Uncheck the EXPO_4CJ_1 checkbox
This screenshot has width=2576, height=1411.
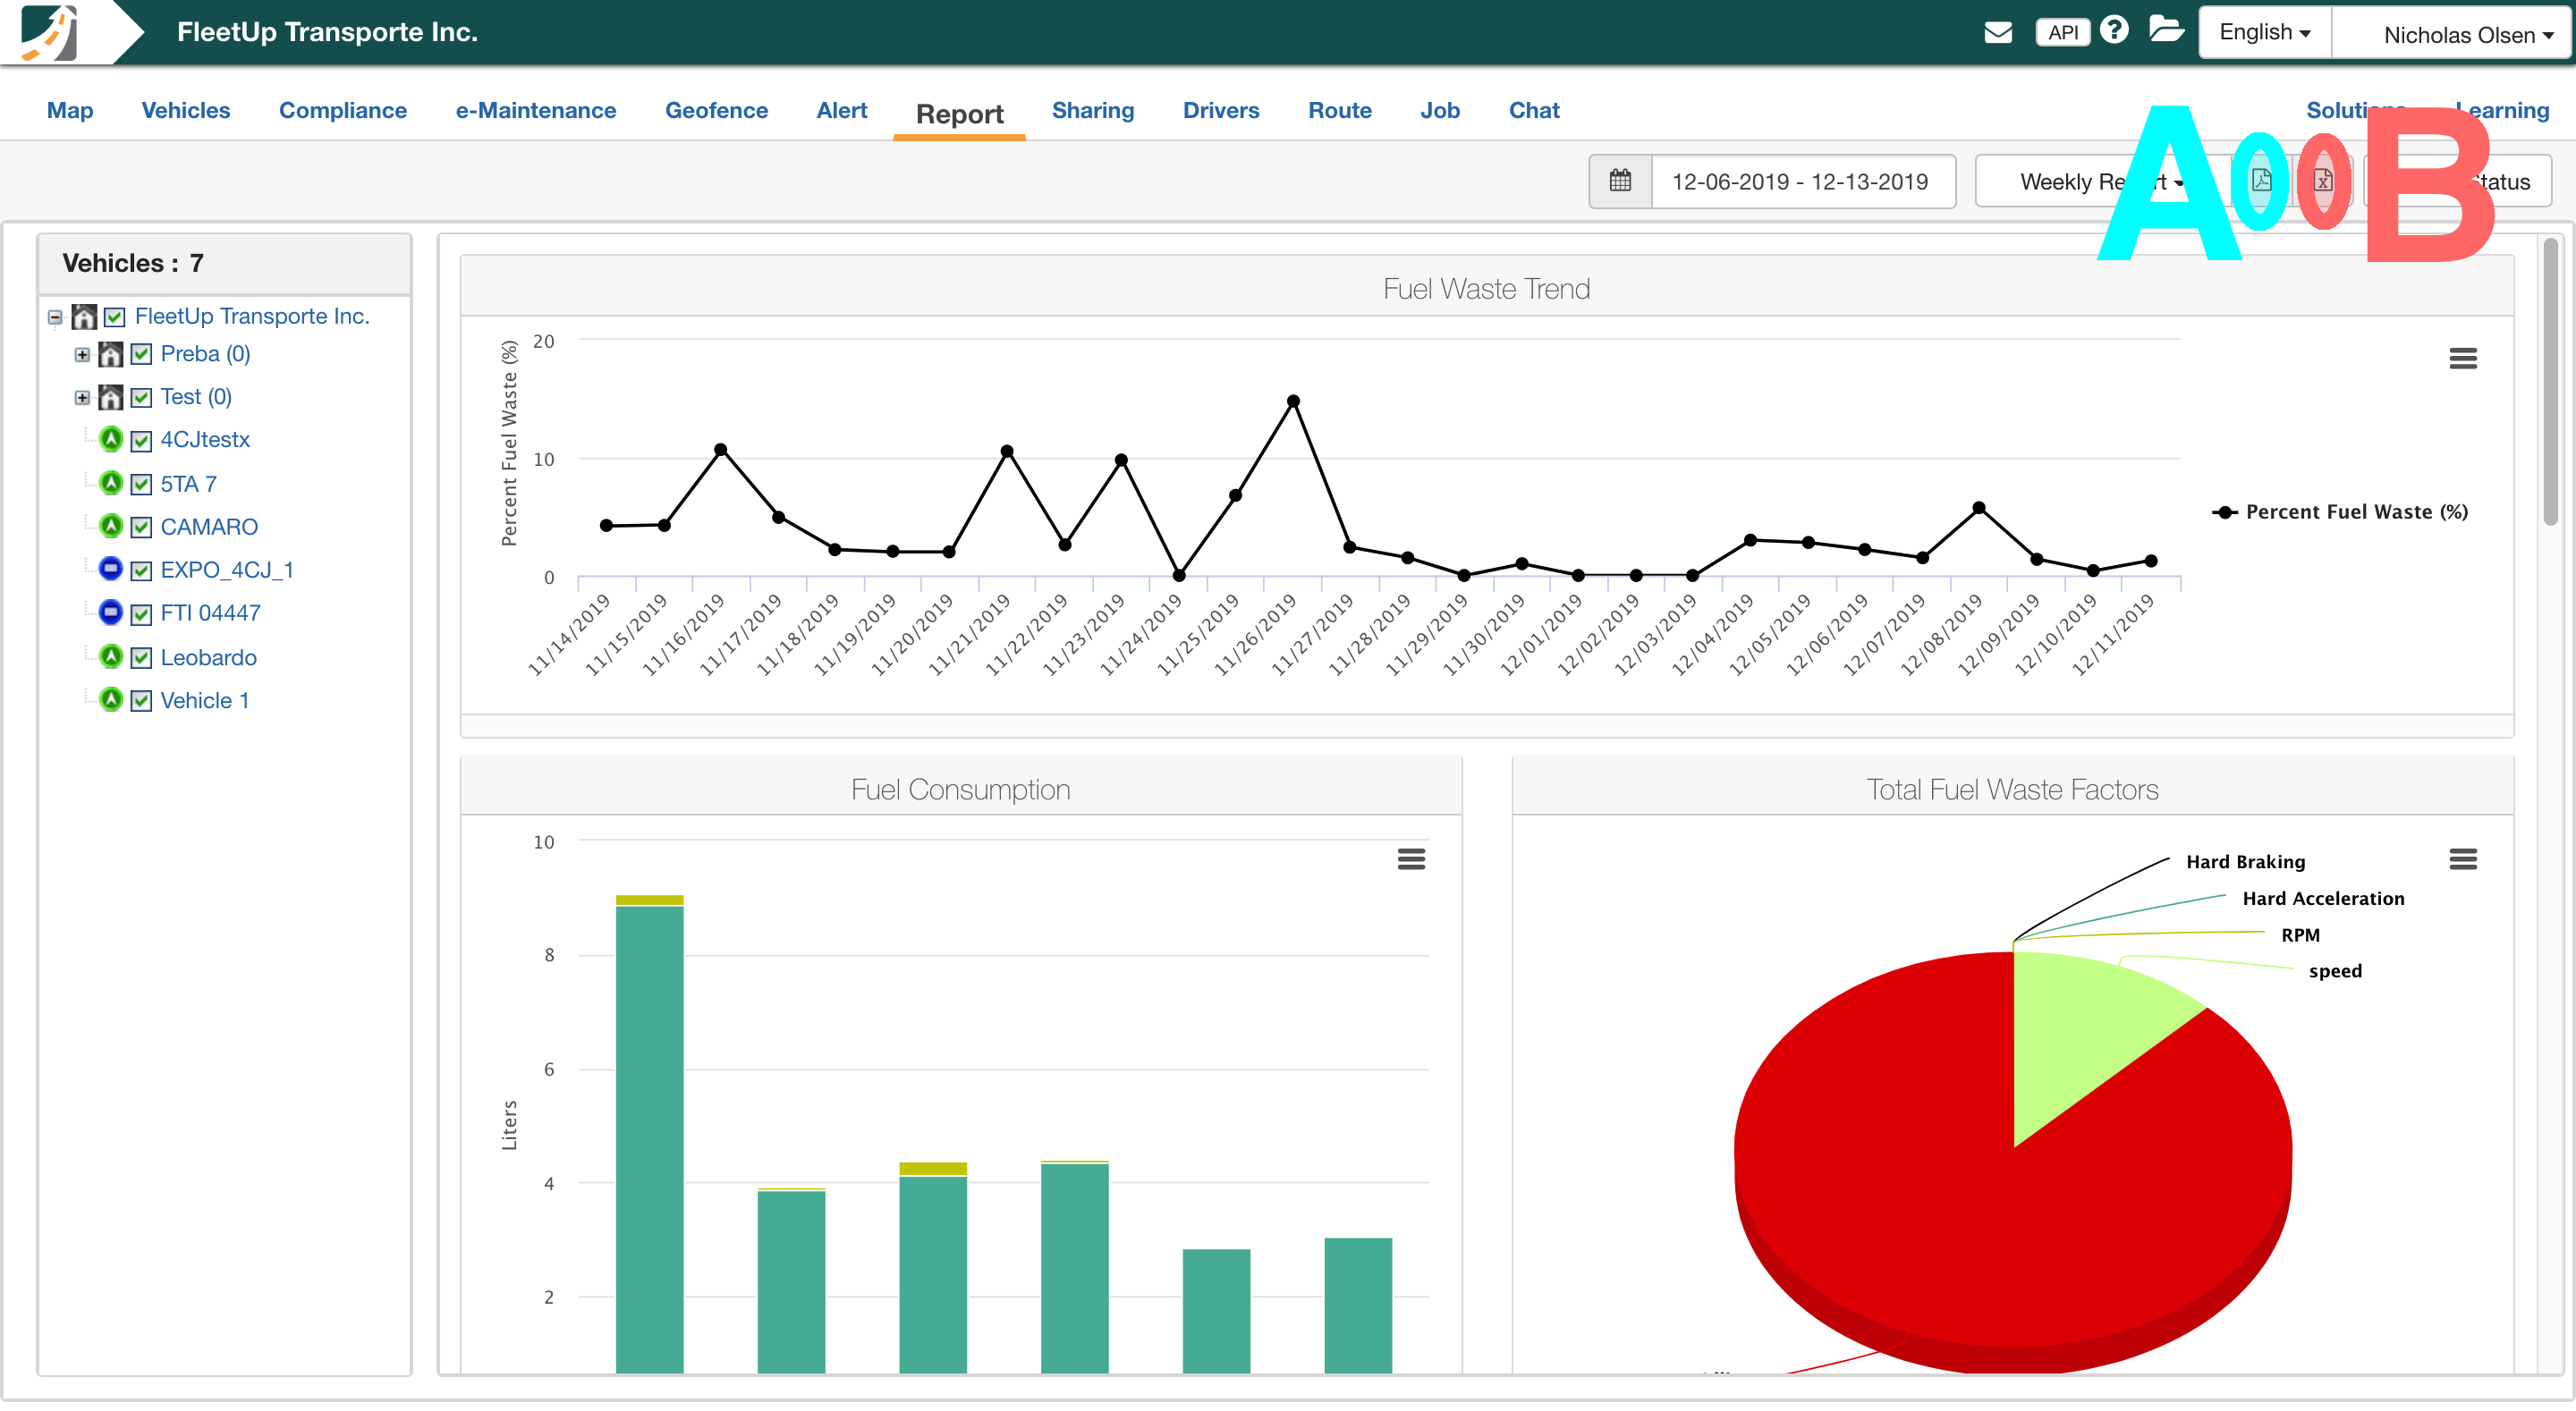click(141, 571)
